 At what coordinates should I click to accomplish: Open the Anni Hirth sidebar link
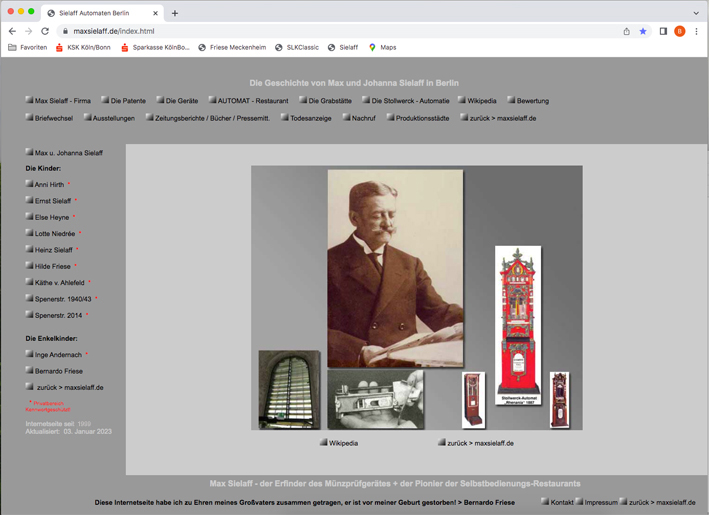coord(49,185)
